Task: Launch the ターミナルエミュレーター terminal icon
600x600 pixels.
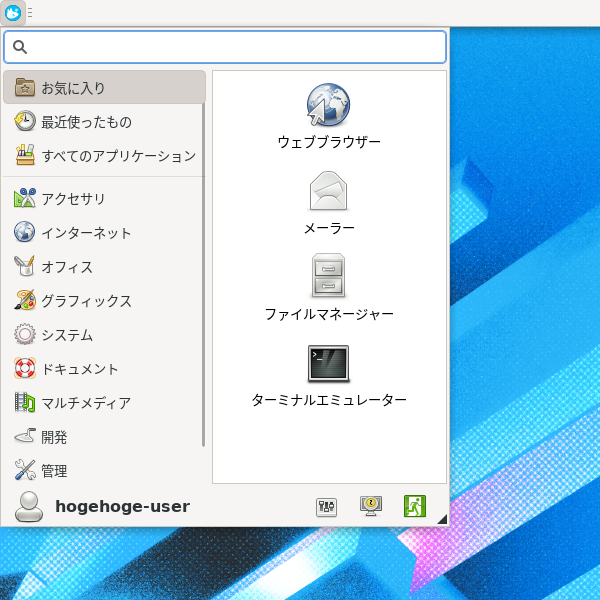Action: coord(328,364)
